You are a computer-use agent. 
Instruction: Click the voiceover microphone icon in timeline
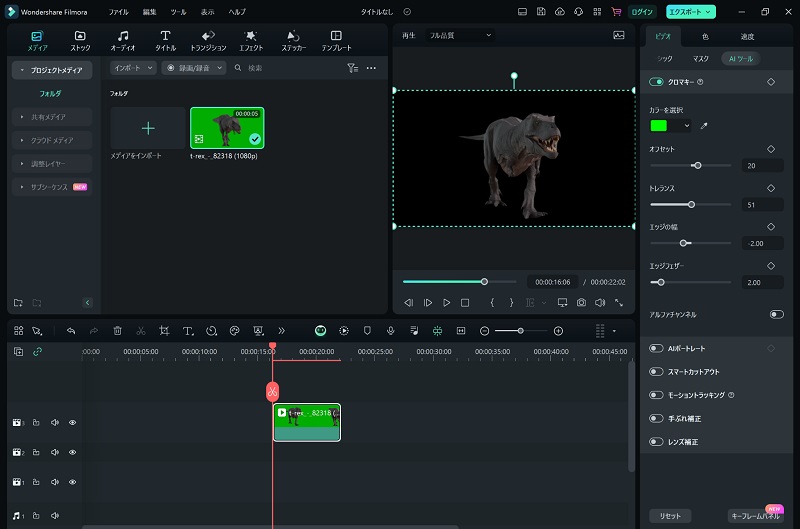(390, 331)
